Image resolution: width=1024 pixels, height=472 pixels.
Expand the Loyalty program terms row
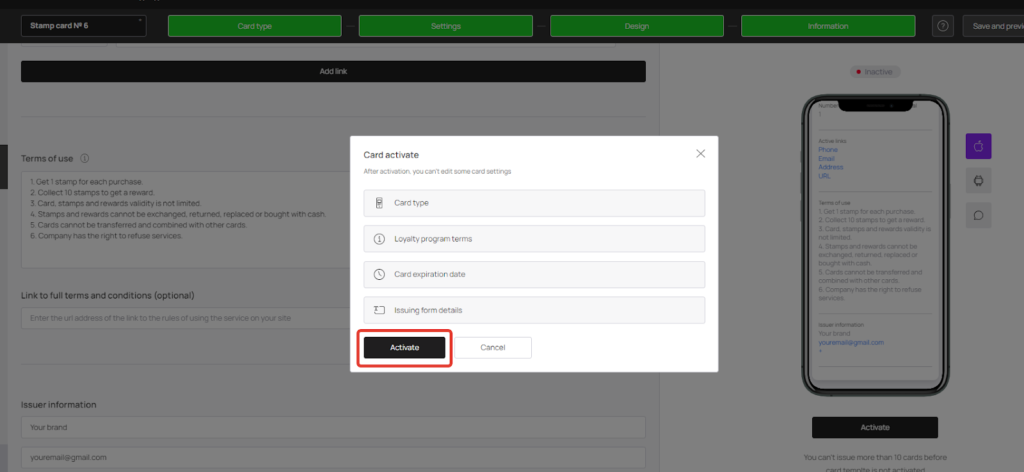coord(534,239)
